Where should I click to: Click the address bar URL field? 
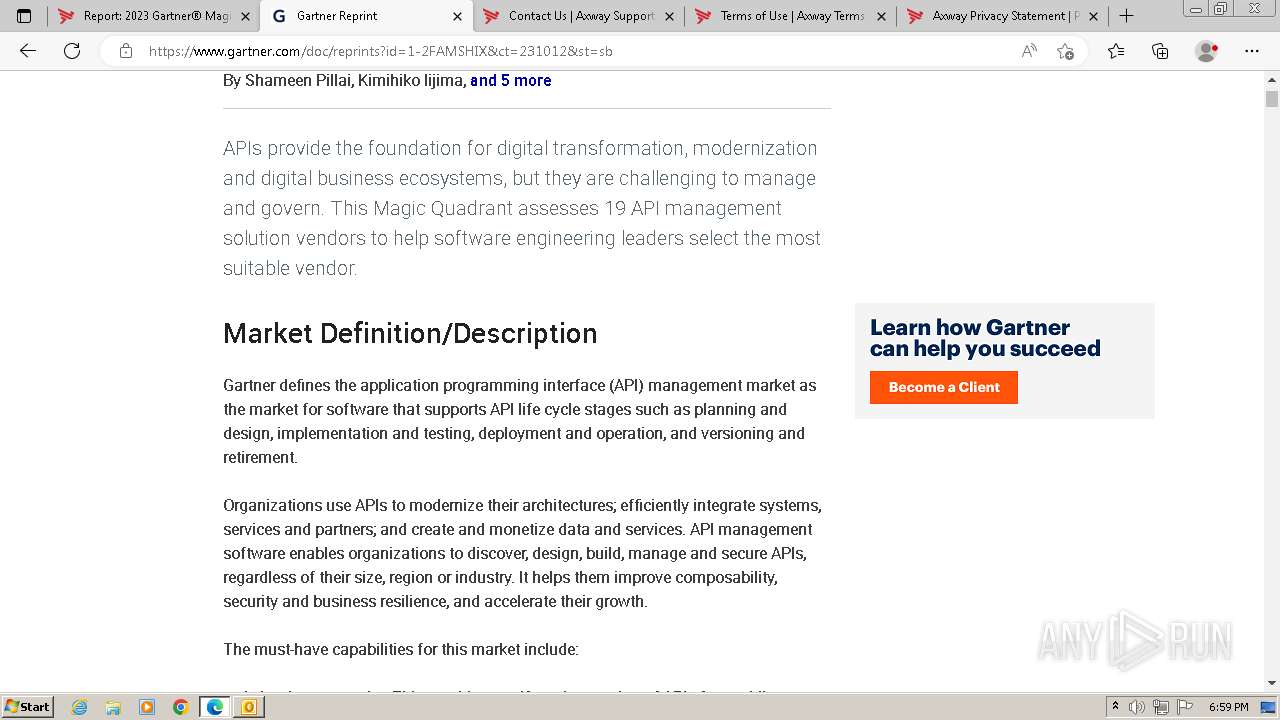click(x=580, y=51)
